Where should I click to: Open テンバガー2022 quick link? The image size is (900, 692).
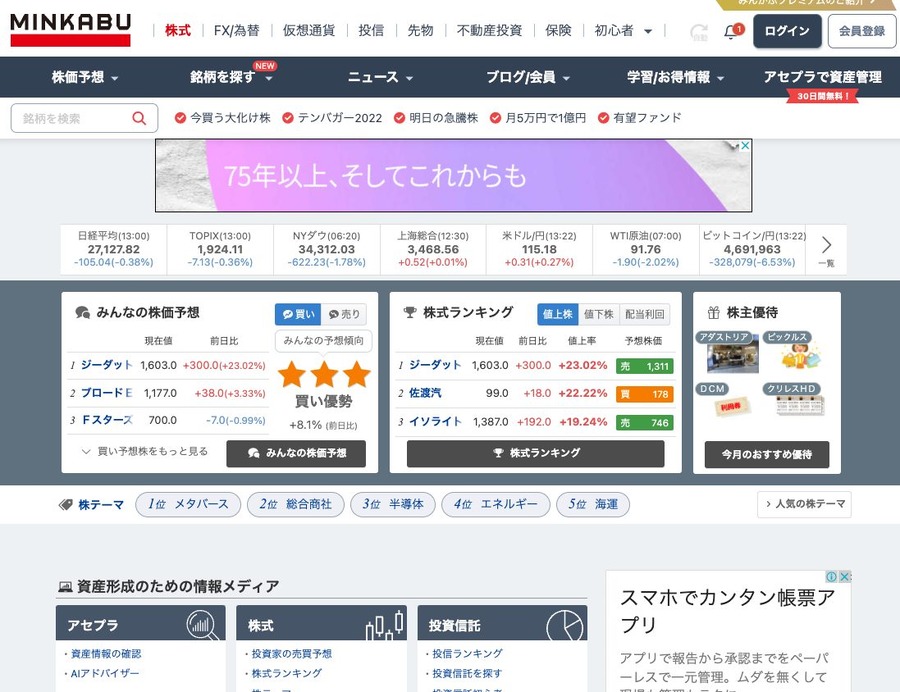(x=332, y=118)
